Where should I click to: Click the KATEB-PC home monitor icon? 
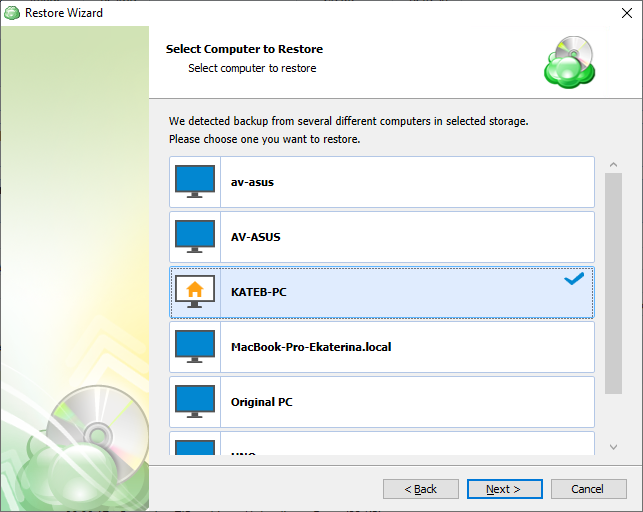195,292
